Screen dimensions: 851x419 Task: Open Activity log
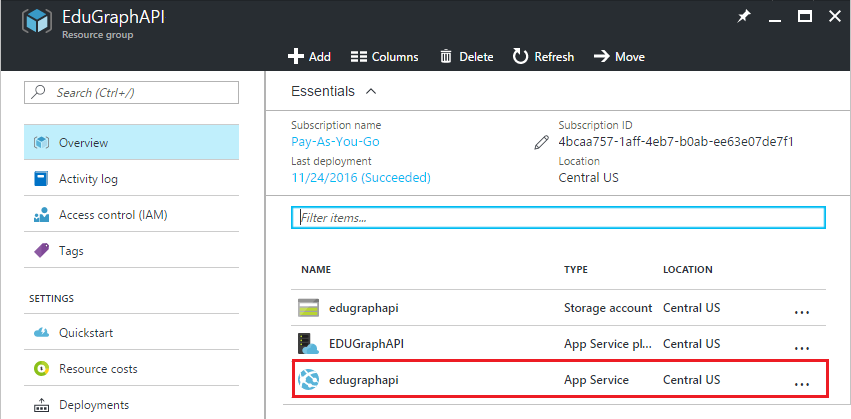coord(131,179)
